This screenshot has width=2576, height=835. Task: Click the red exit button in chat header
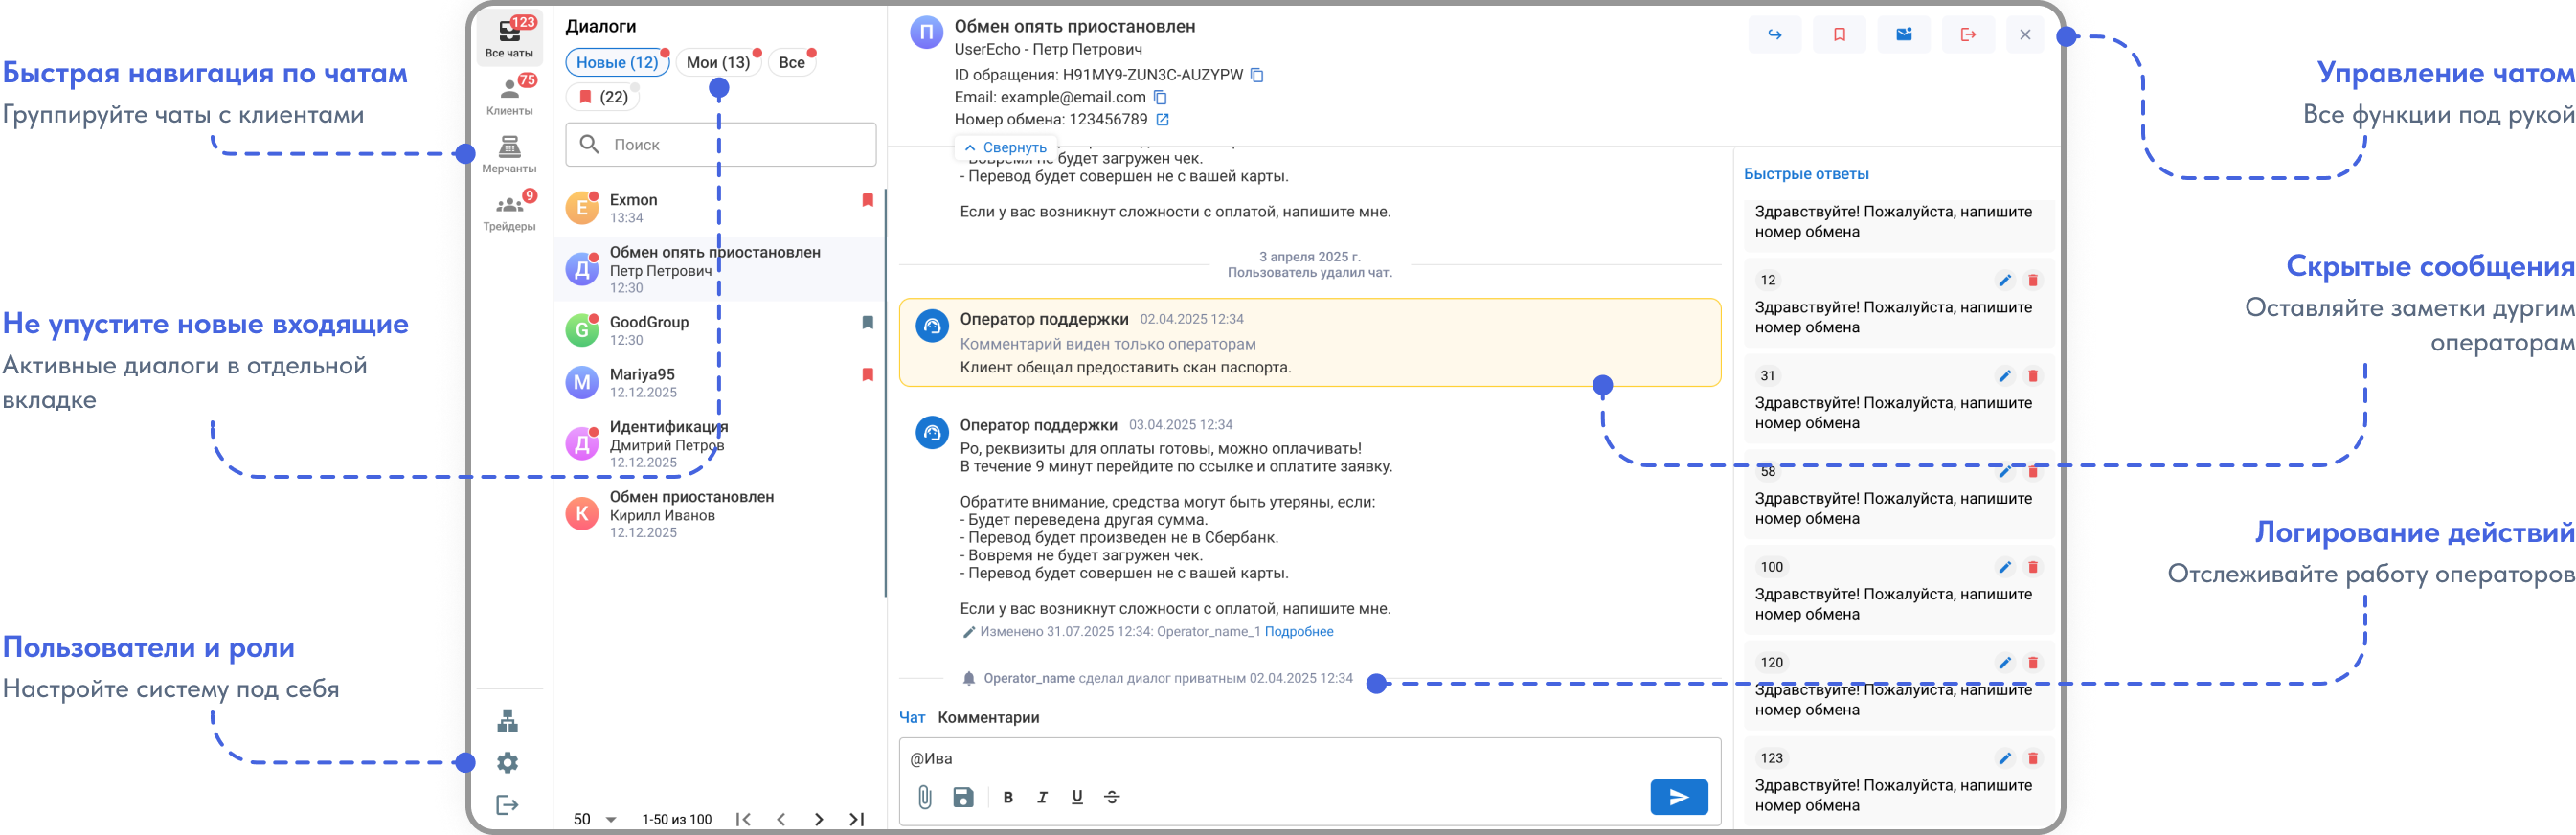click(x=1968, y=35)
